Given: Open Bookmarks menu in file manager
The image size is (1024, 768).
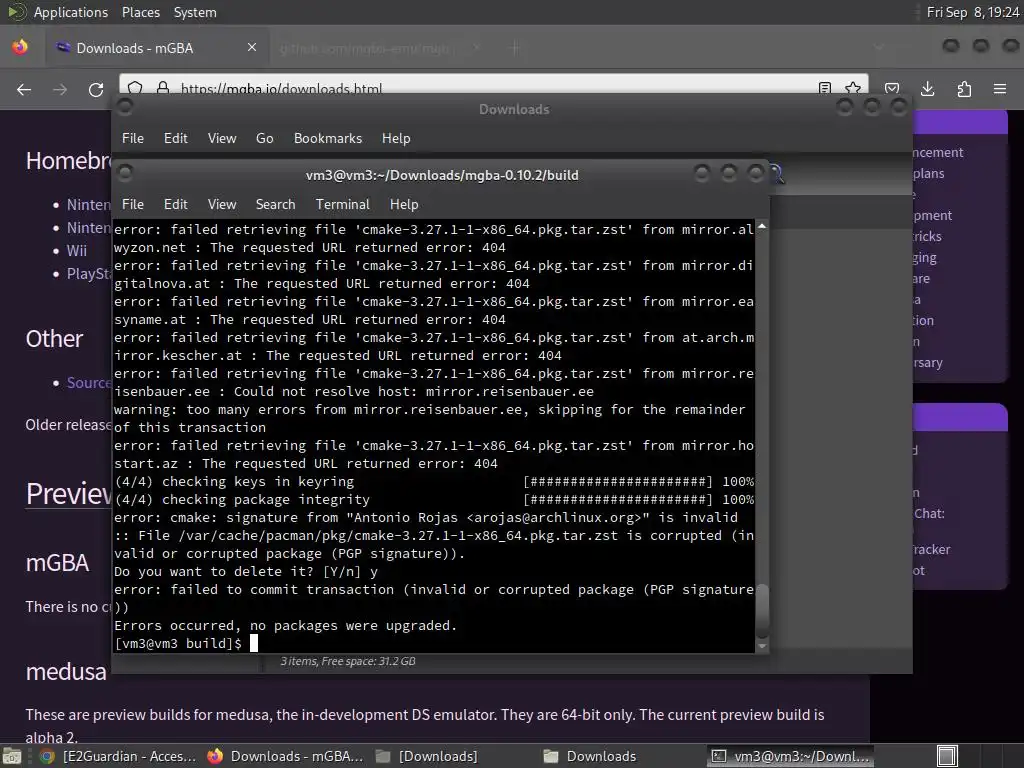Looking at the screenshot, I should tap(328, 138).
